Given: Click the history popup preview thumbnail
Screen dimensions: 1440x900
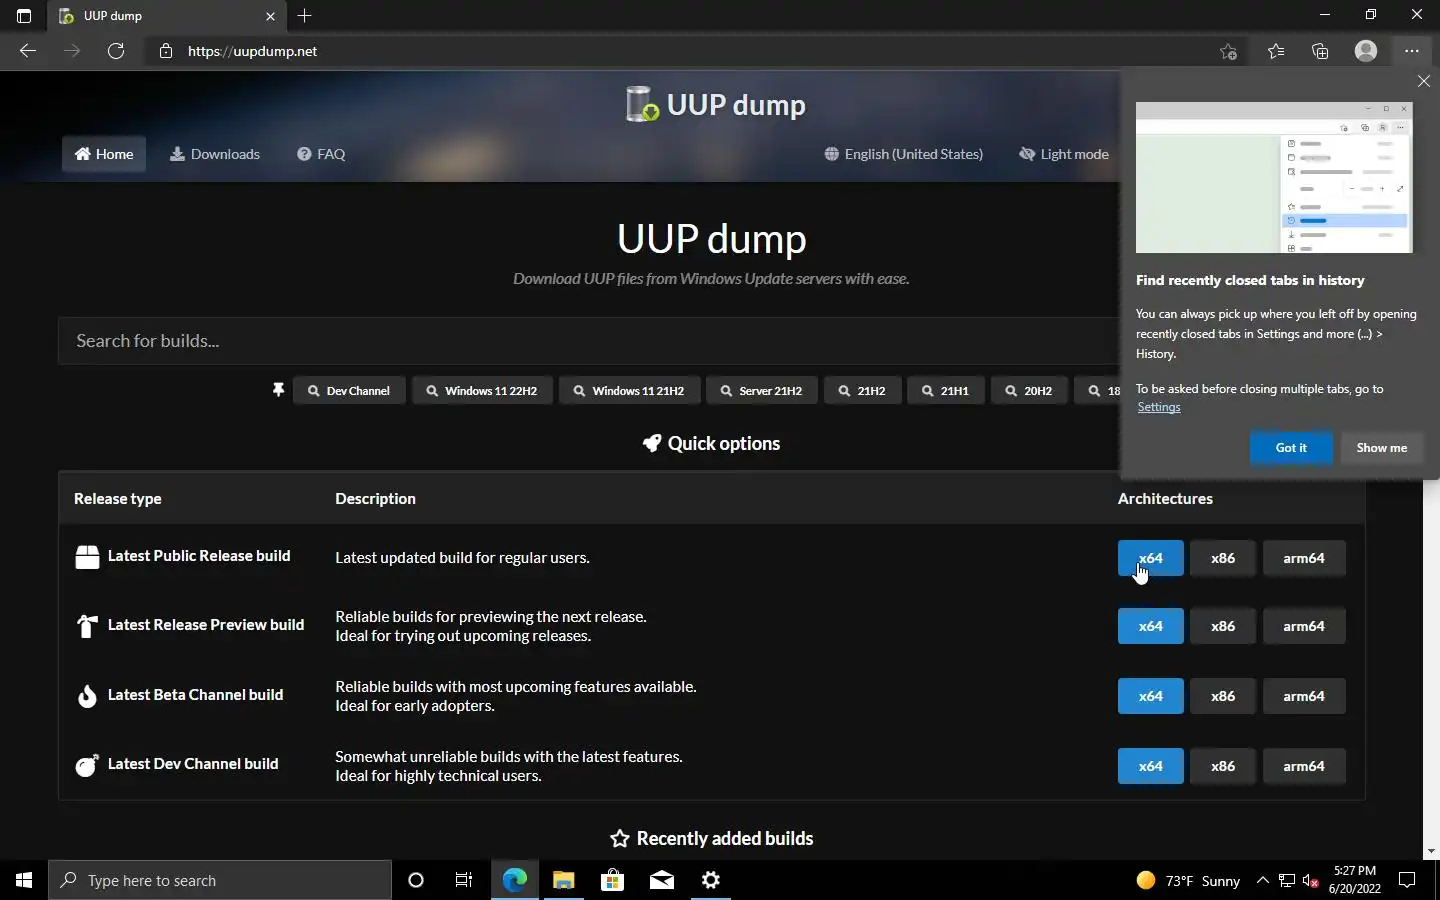Looking at the screenshot, I should pyautogui.click(x=1274, y=177).
